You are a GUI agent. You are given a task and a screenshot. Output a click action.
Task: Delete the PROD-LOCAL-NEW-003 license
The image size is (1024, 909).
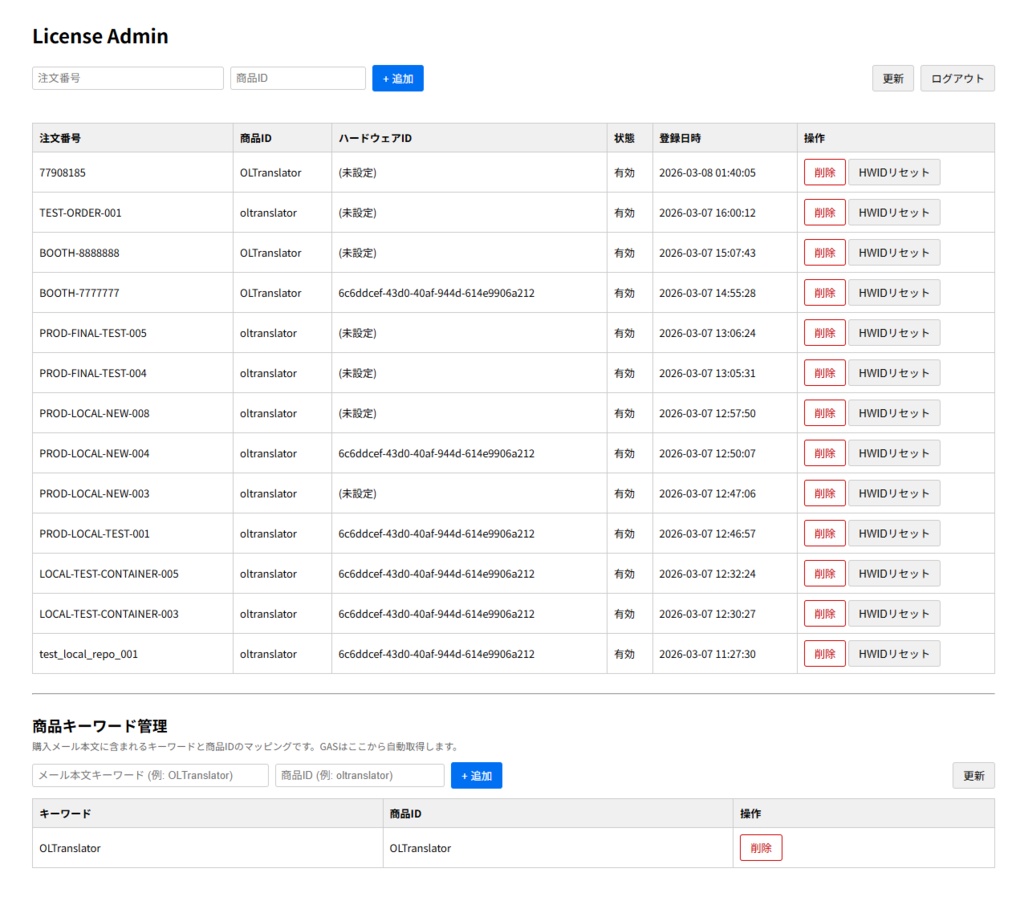[x=825, y=493]
